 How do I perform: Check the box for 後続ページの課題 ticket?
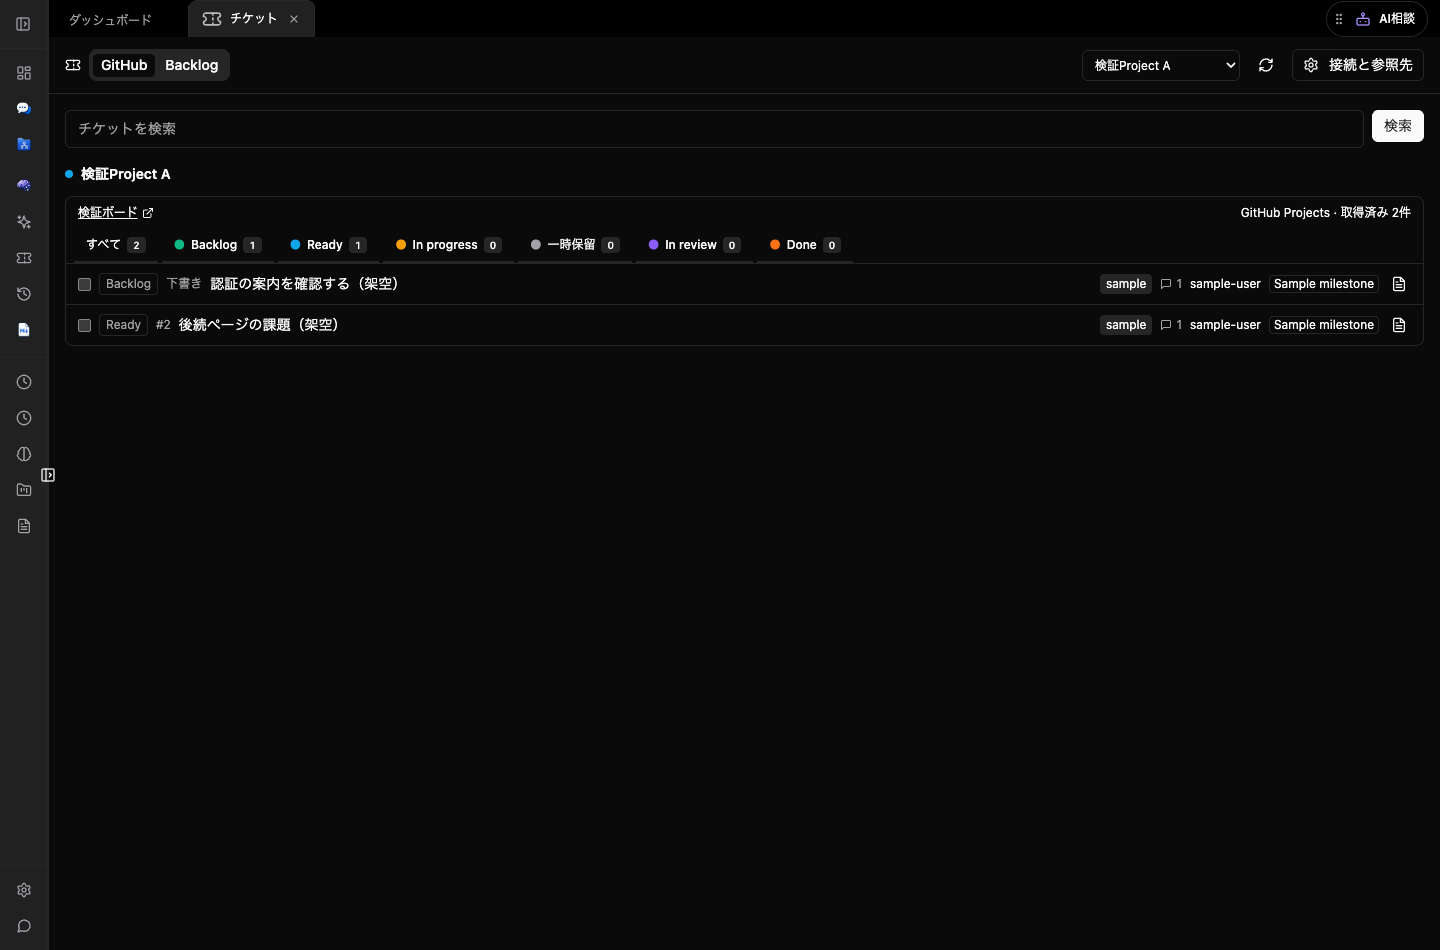pos(85,325)
